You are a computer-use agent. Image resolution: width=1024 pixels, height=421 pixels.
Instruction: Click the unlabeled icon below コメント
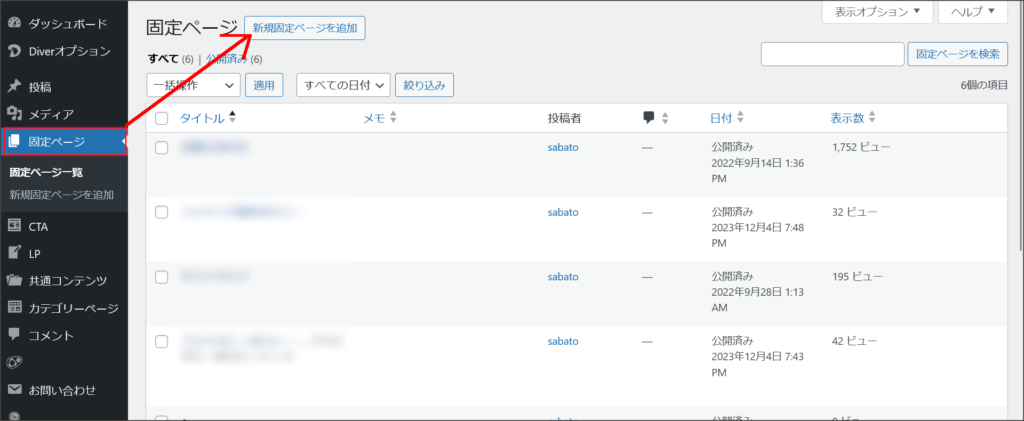pyautogui.click(x=14, y=362)
